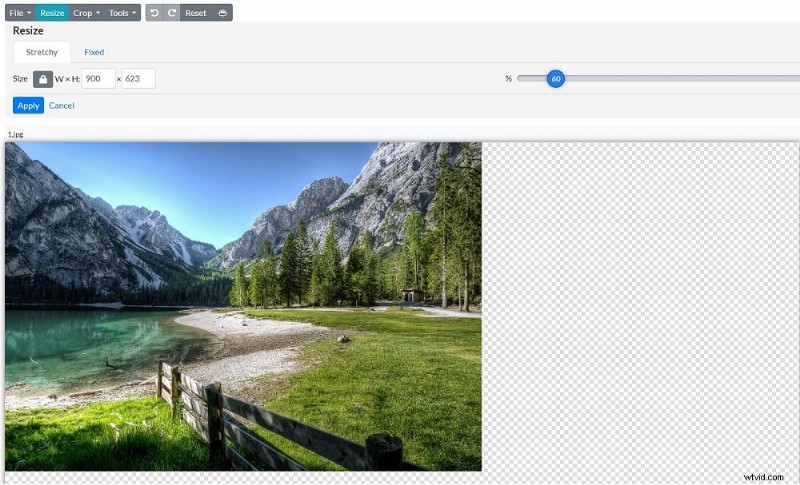
Task: Expand the Tools dropdown menu
Action: (x=122, y=13)
